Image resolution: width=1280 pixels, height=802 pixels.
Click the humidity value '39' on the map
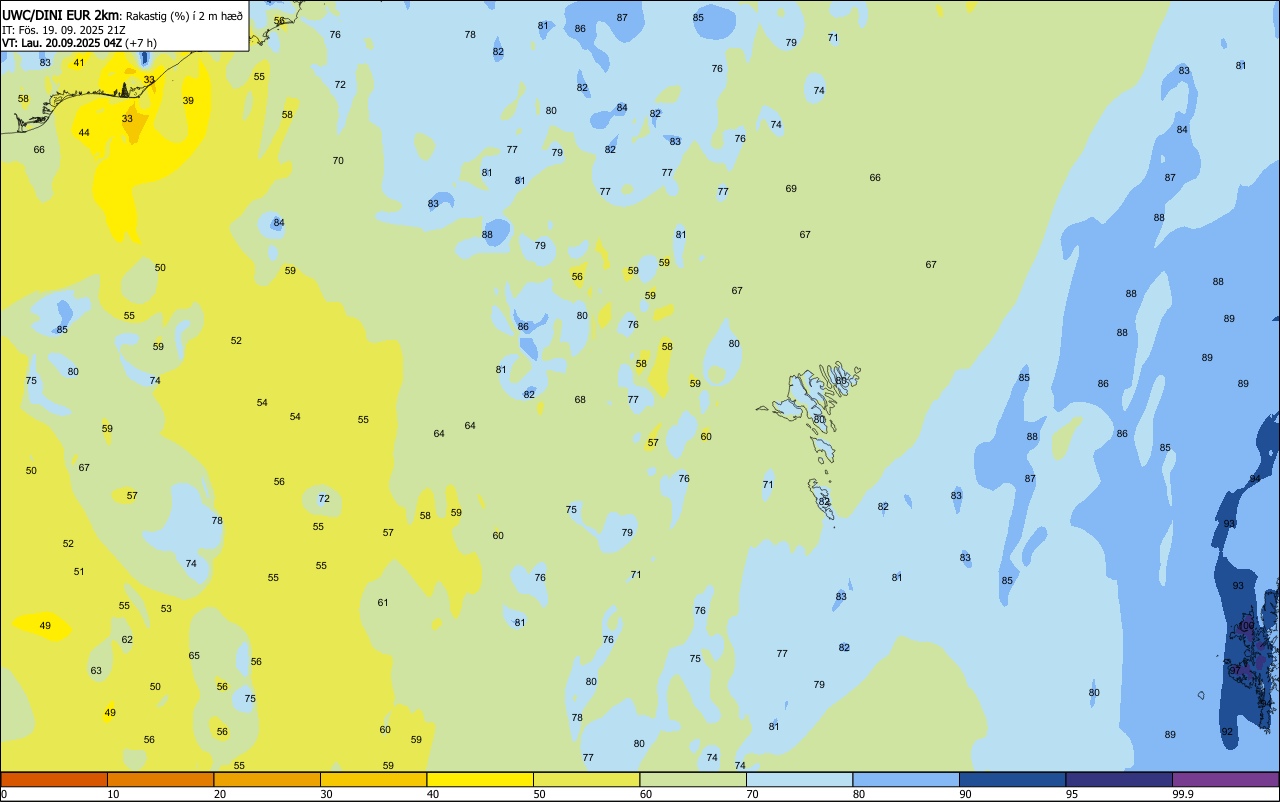pos(188,101)
